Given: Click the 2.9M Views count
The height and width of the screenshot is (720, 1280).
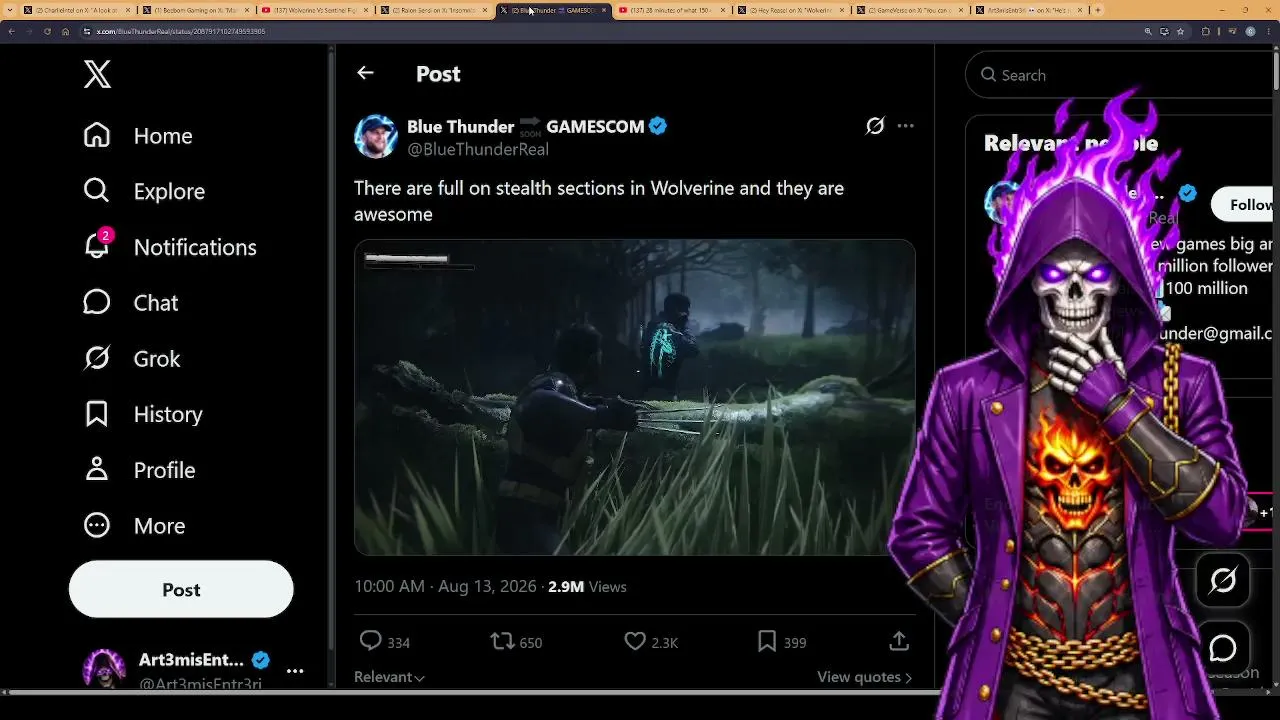Looking at the screenshot, I should (x=587, y=587).
